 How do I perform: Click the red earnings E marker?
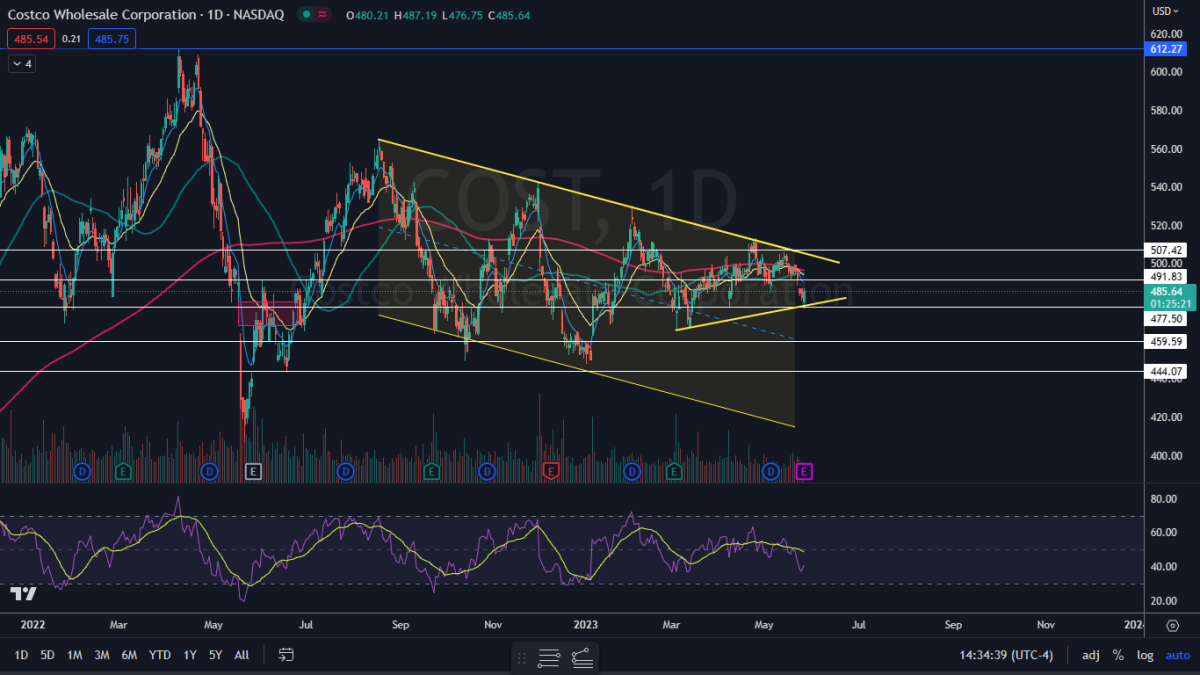(550, 470)
